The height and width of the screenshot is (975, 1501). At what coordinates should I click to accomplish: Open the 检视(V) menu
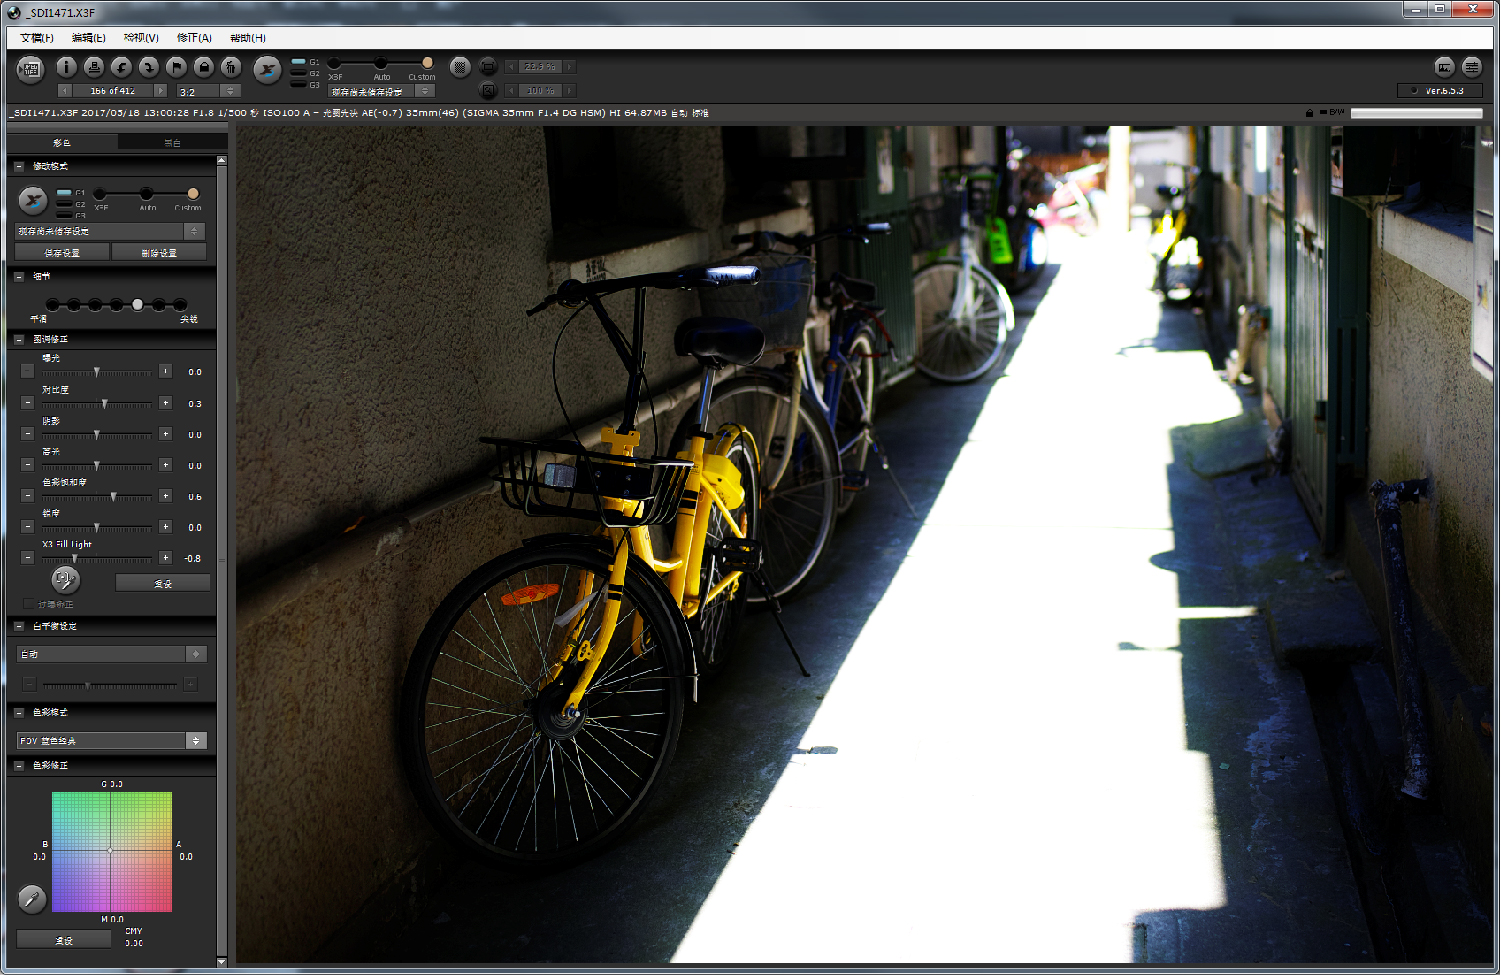[x=141, y=38]
